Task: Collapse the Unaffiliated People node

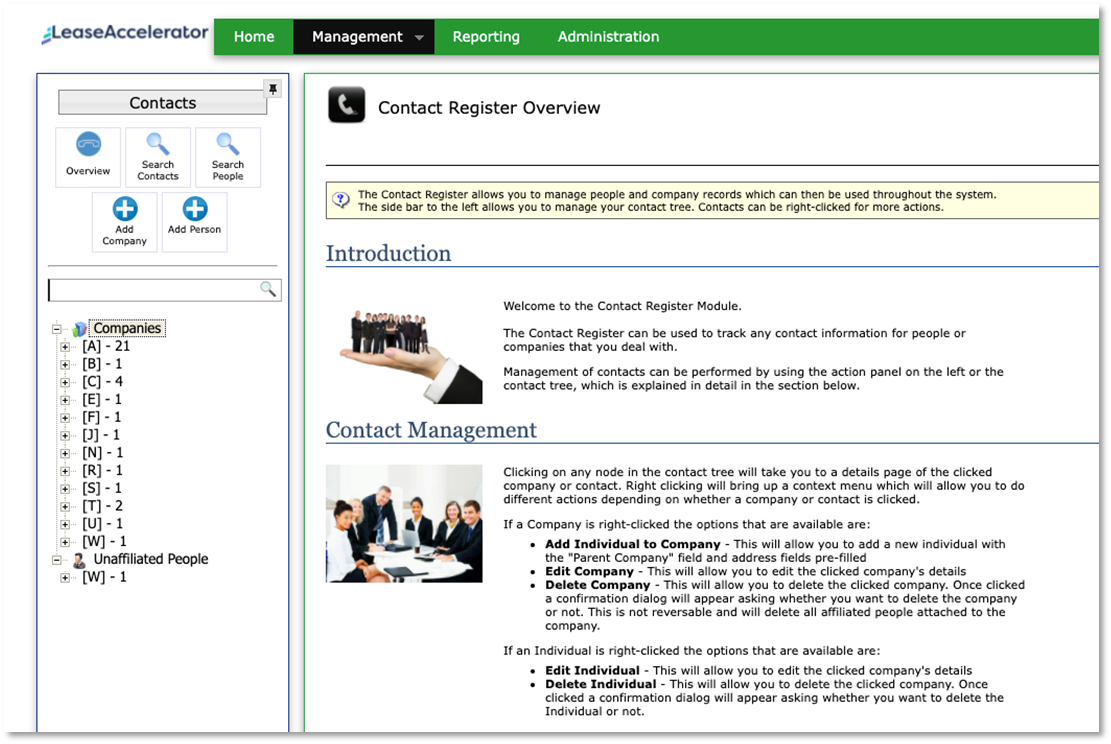Action: coord(57,560)
